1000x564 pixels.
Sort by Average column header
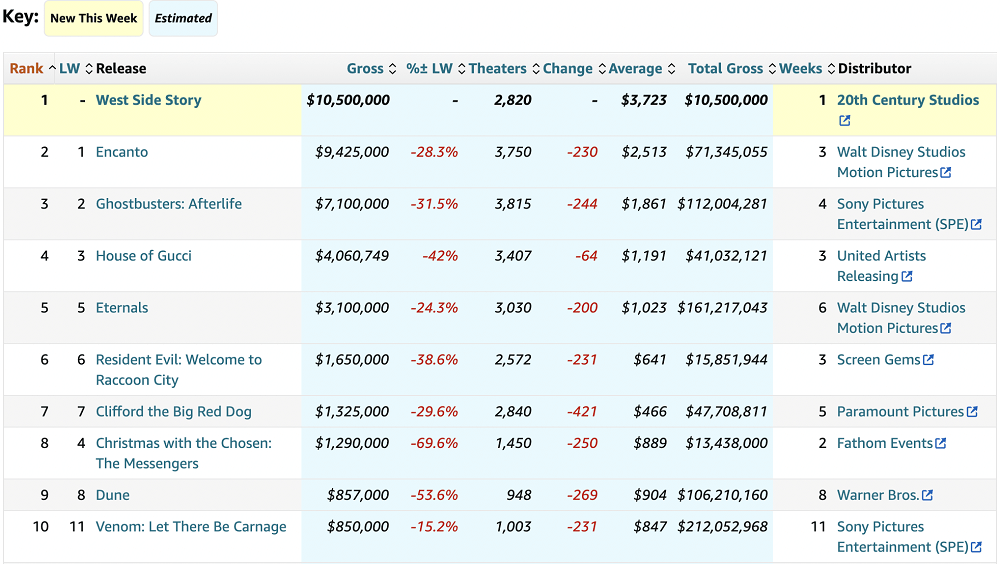coord(635,69)
